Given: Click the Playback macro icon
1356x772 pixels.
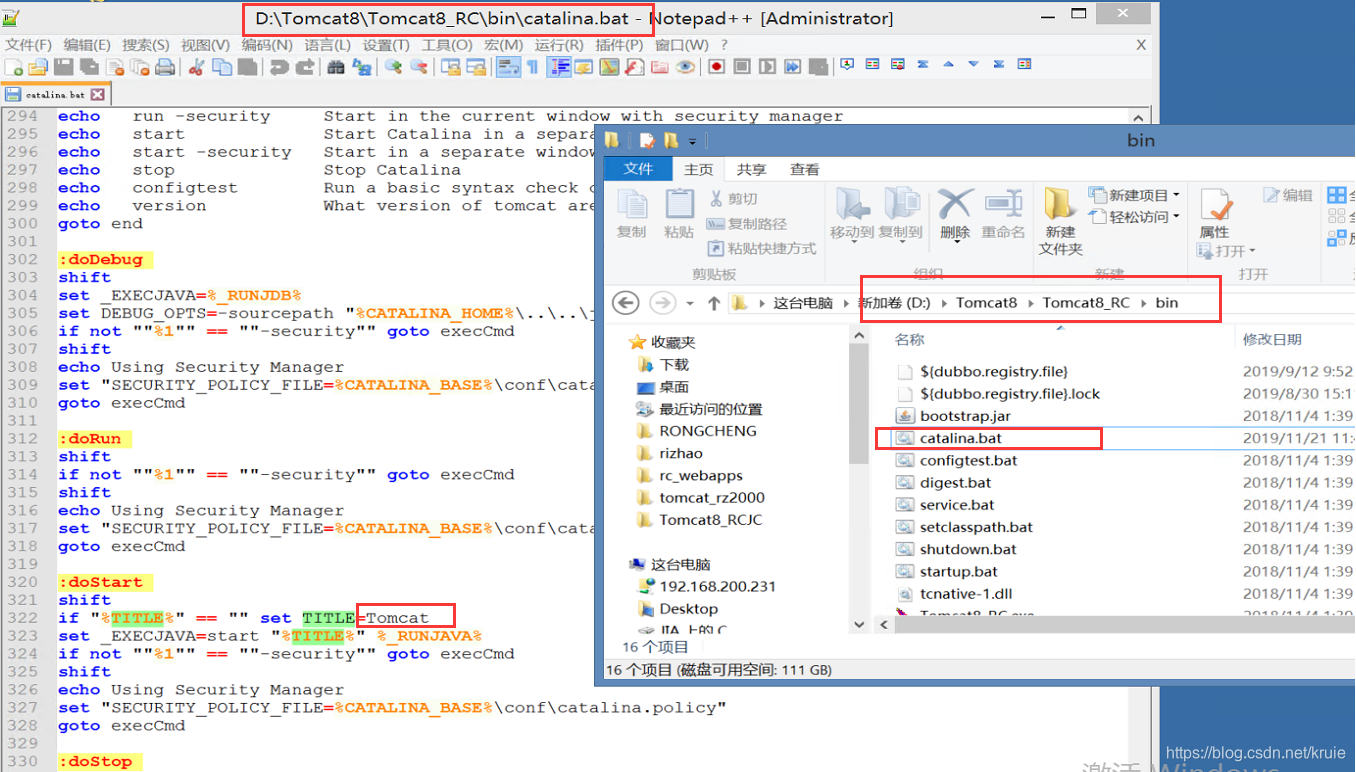Looking at the screenshot, I should tap(767, 67).
